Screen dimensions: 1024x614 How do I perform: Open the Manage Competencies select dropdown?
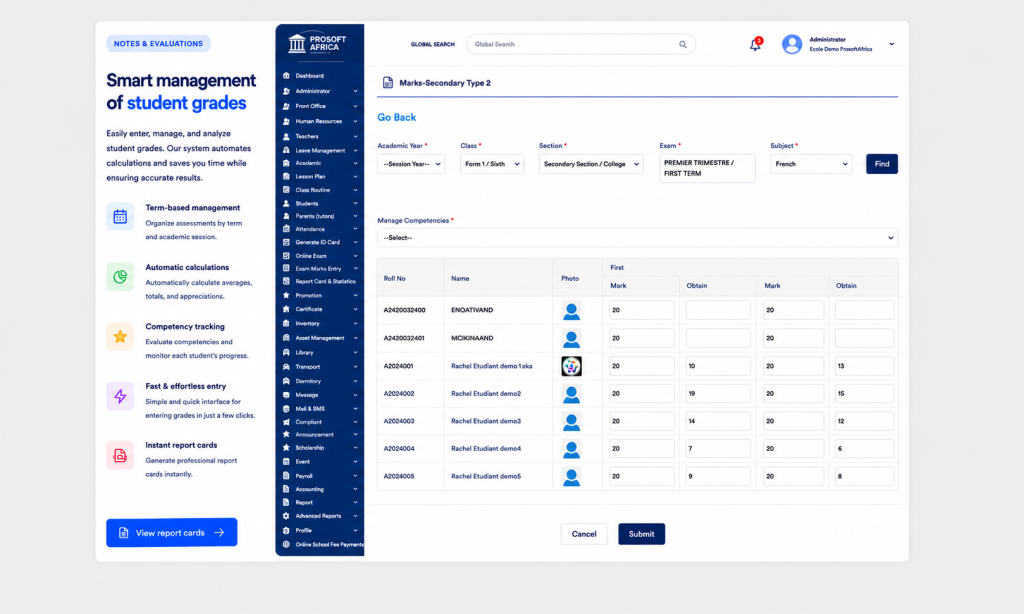click(637, 238)
